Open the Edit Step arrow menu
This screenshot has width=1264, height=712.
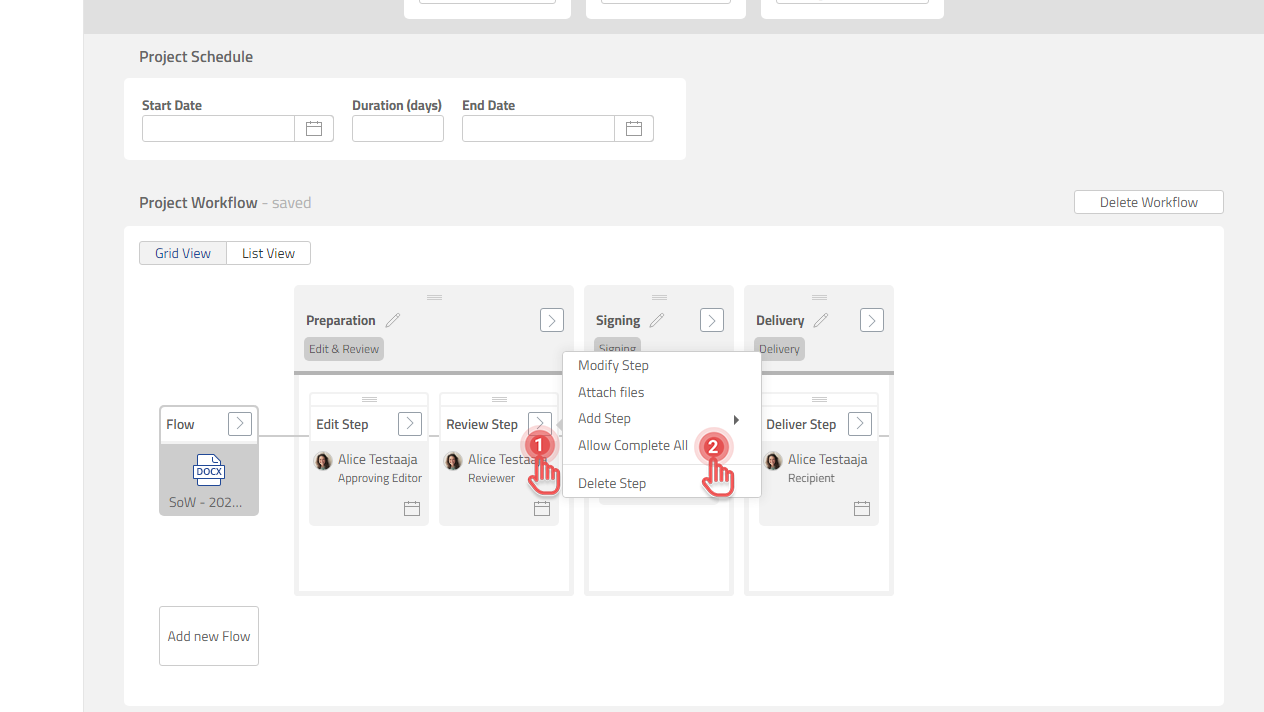[410, 424]
